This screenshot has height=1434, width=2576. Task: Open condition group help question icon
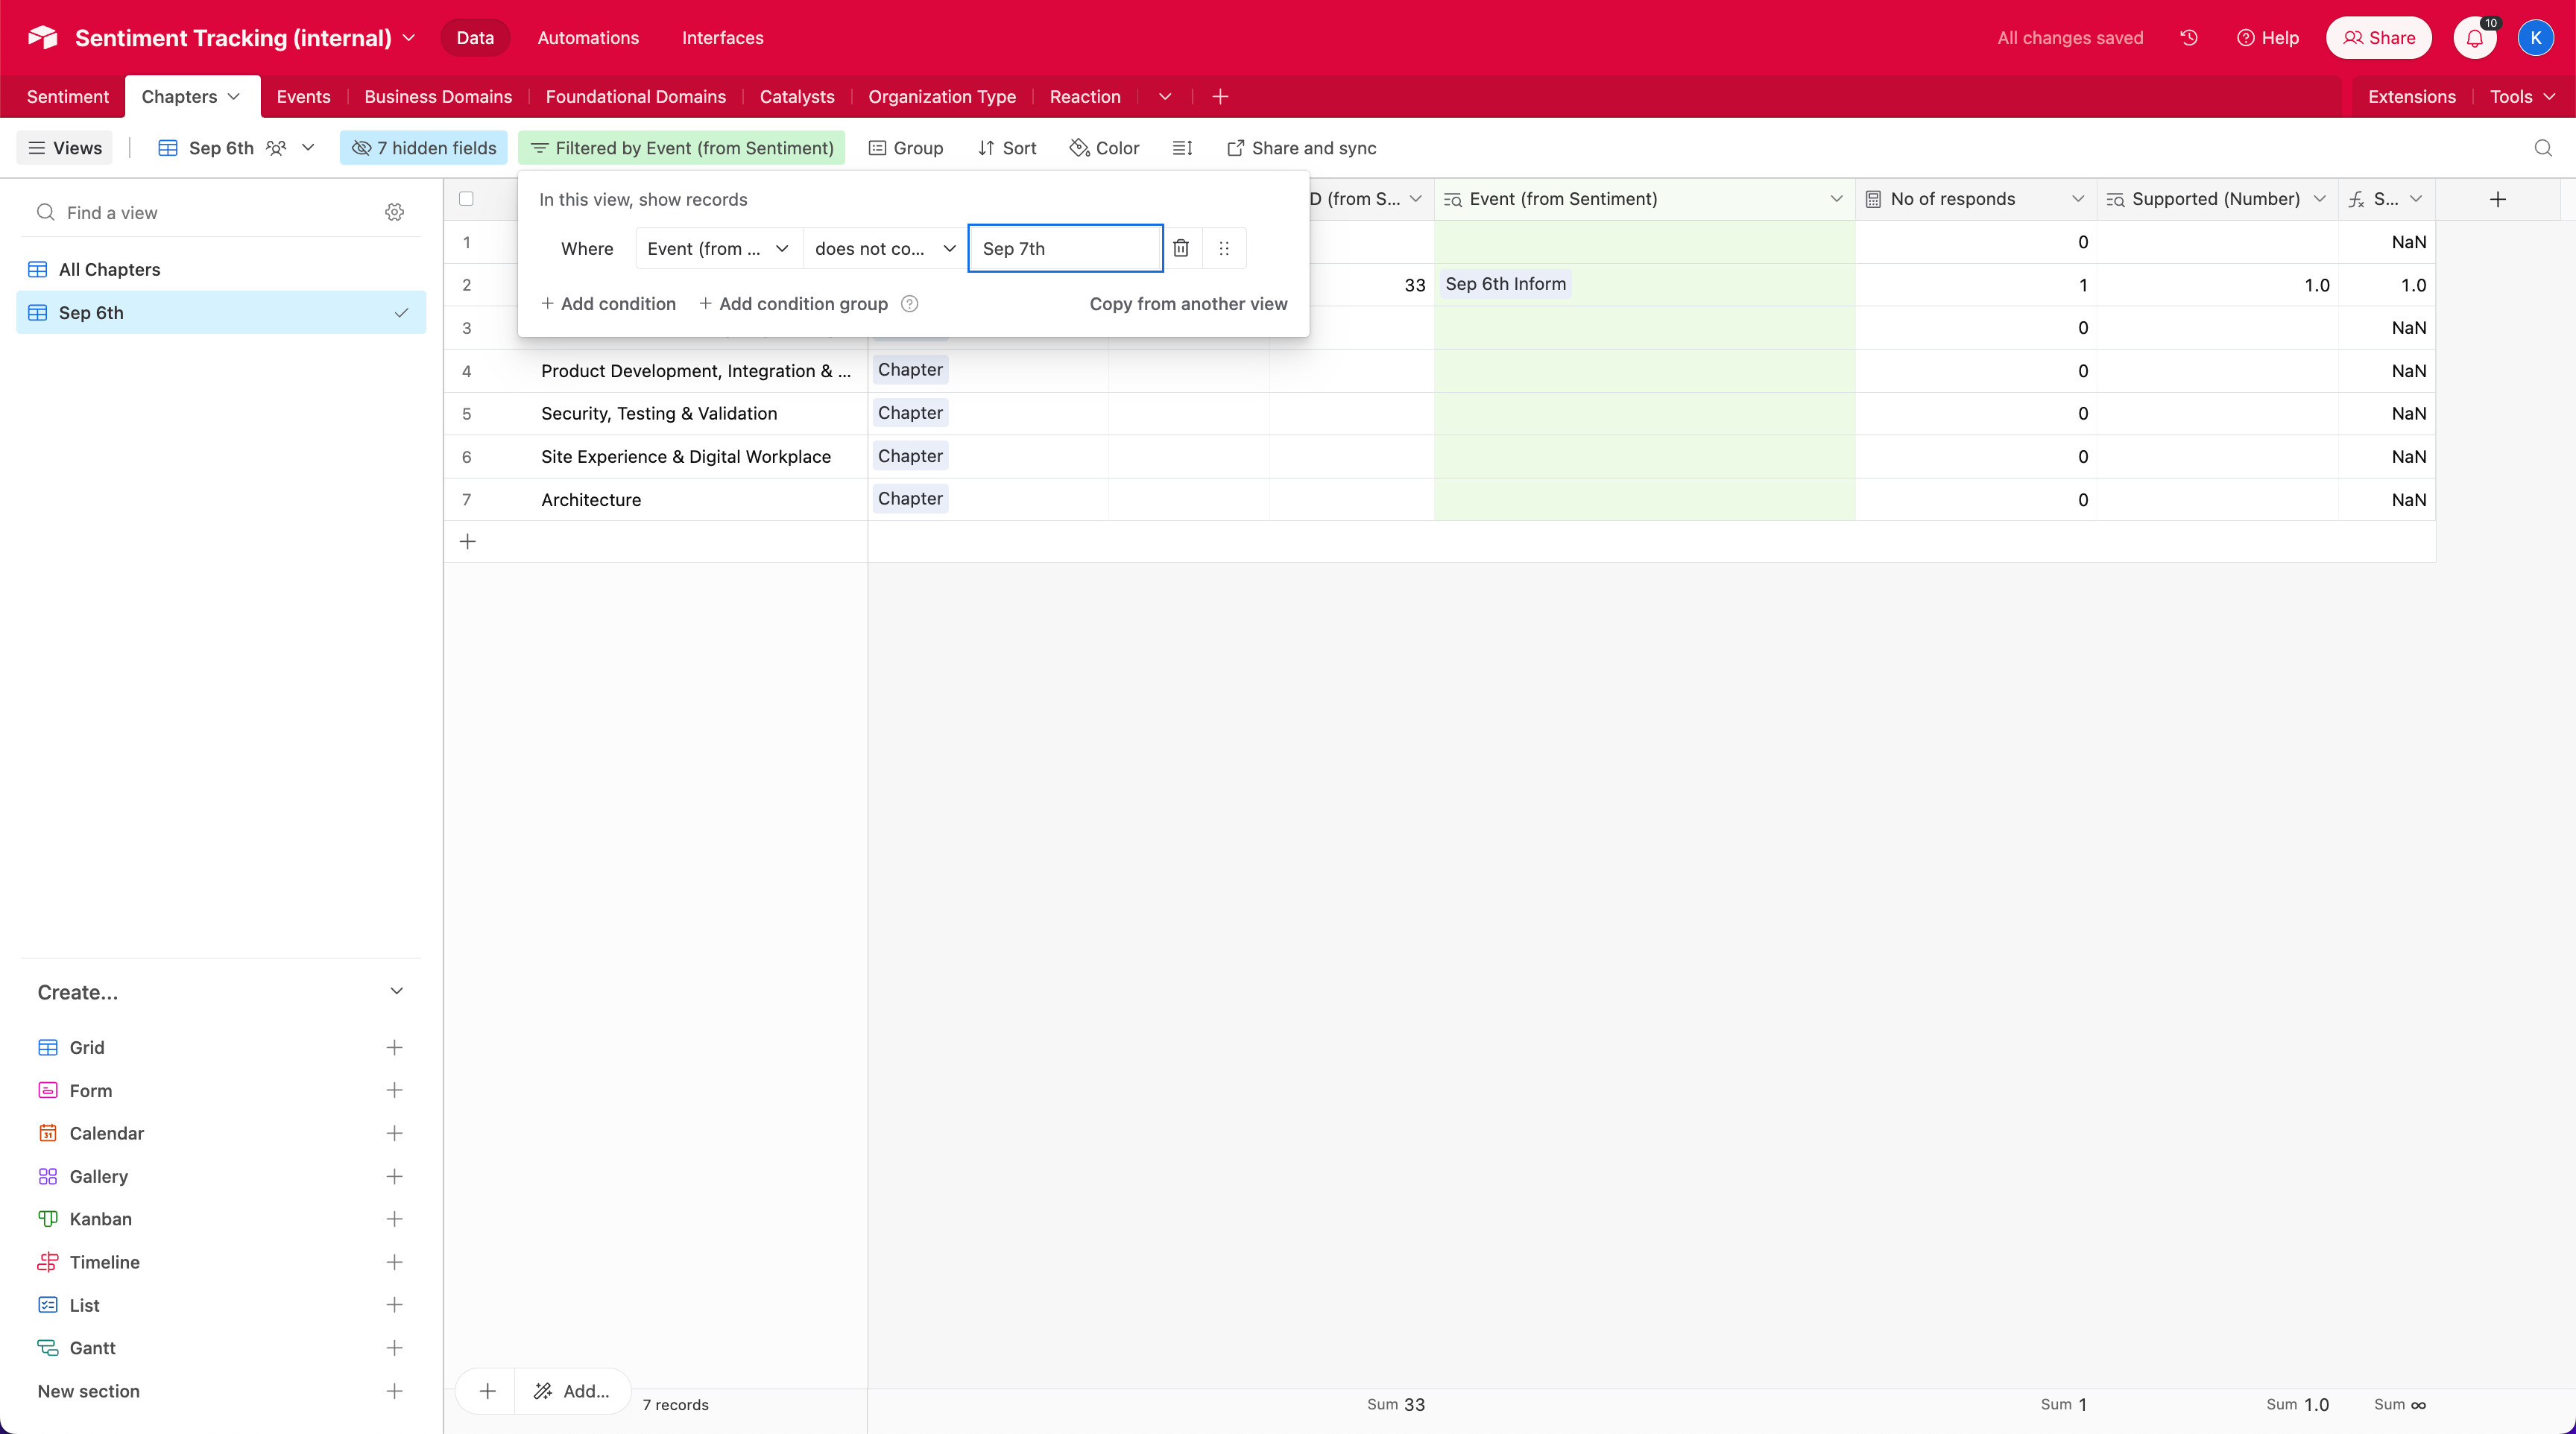(x=909, y=304)
